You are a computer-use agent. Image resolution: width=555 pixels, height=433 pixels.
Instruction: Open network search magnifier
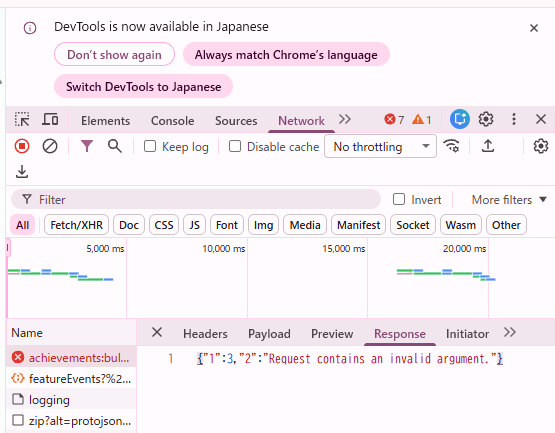[x=115, y=146]
